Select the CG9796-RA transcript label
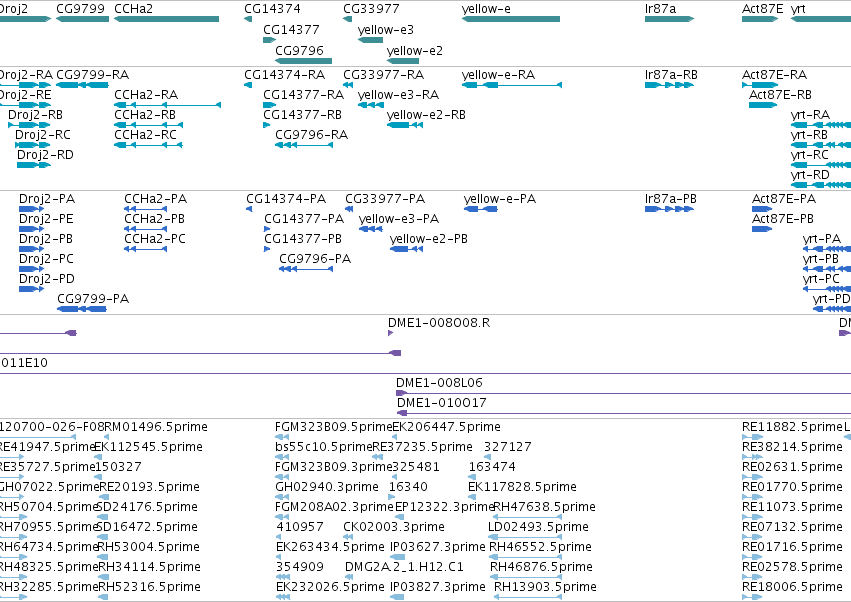 pyautogui.click(x=312, y=135)
